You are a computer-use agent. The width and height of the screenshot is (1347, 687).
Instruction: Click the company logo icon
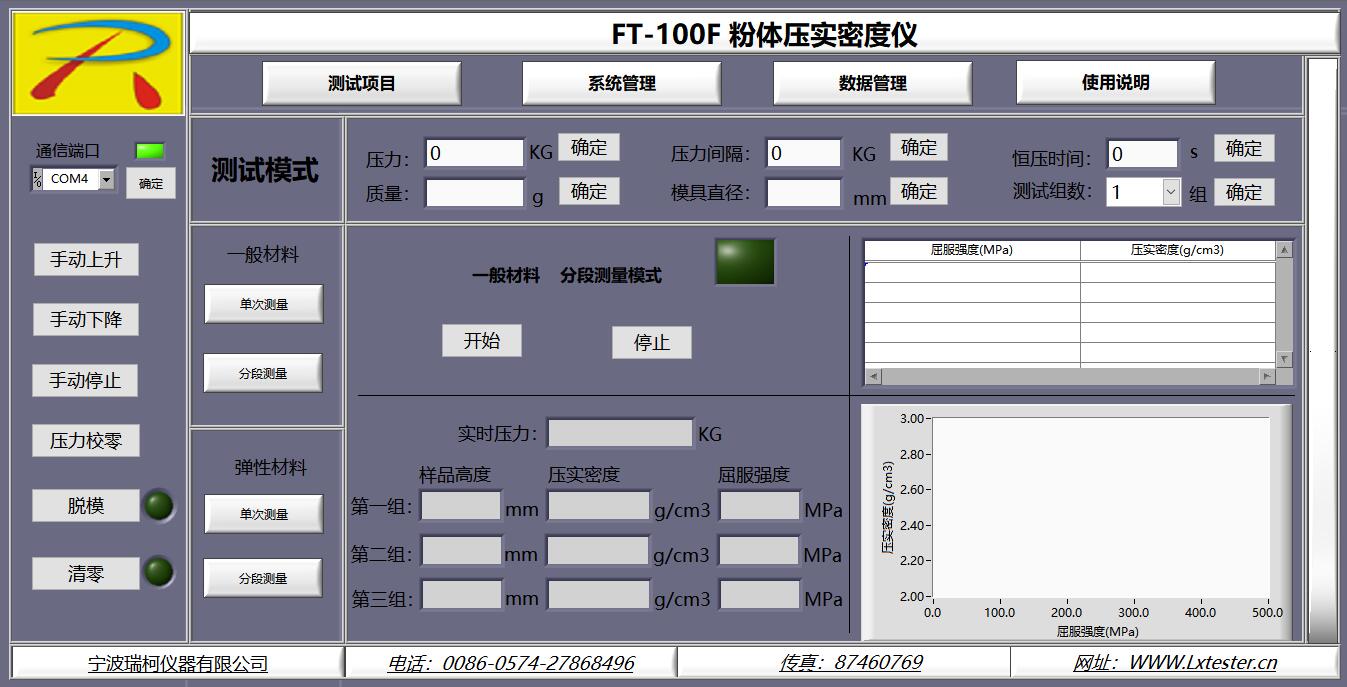pos(98,64)
